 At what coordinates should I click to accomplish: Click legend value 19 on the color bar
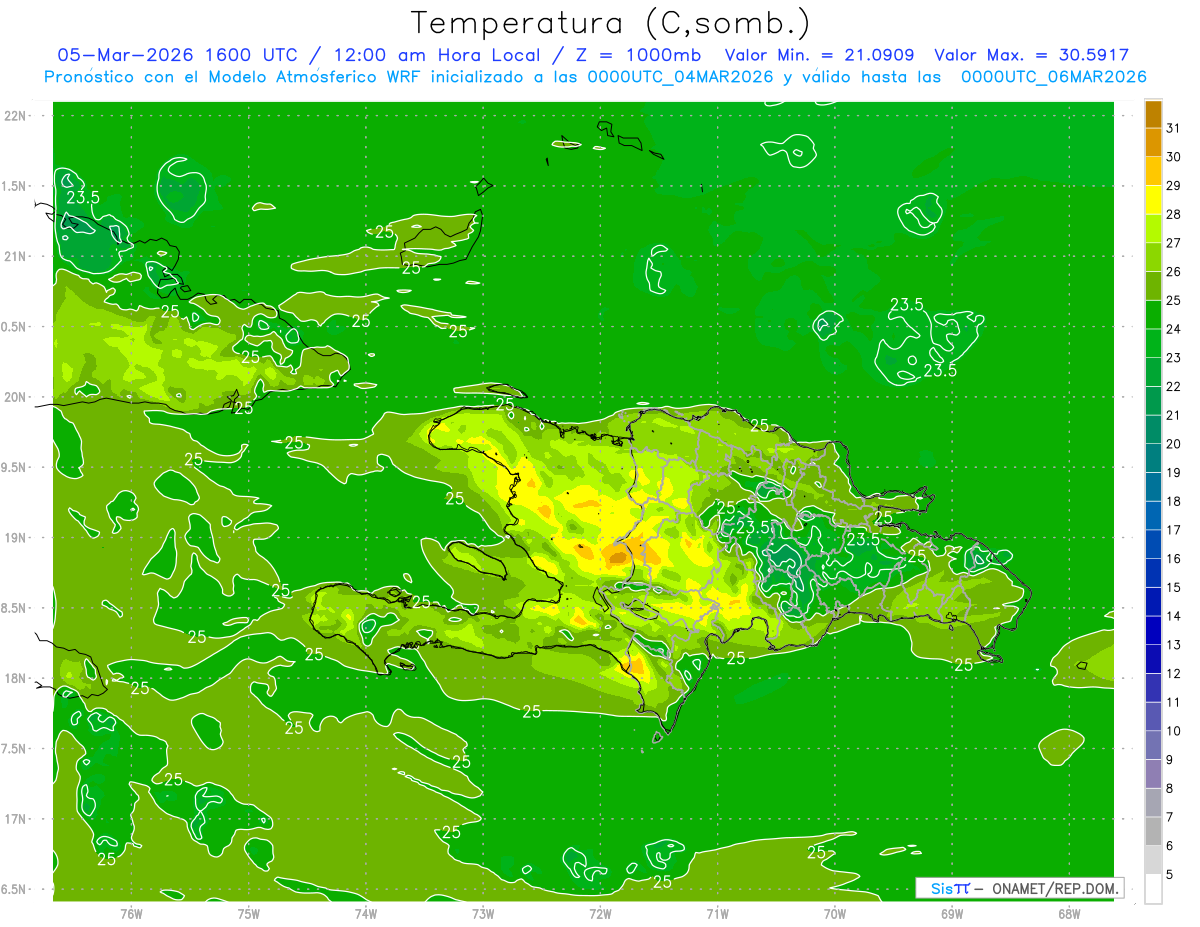[1174, 473]
